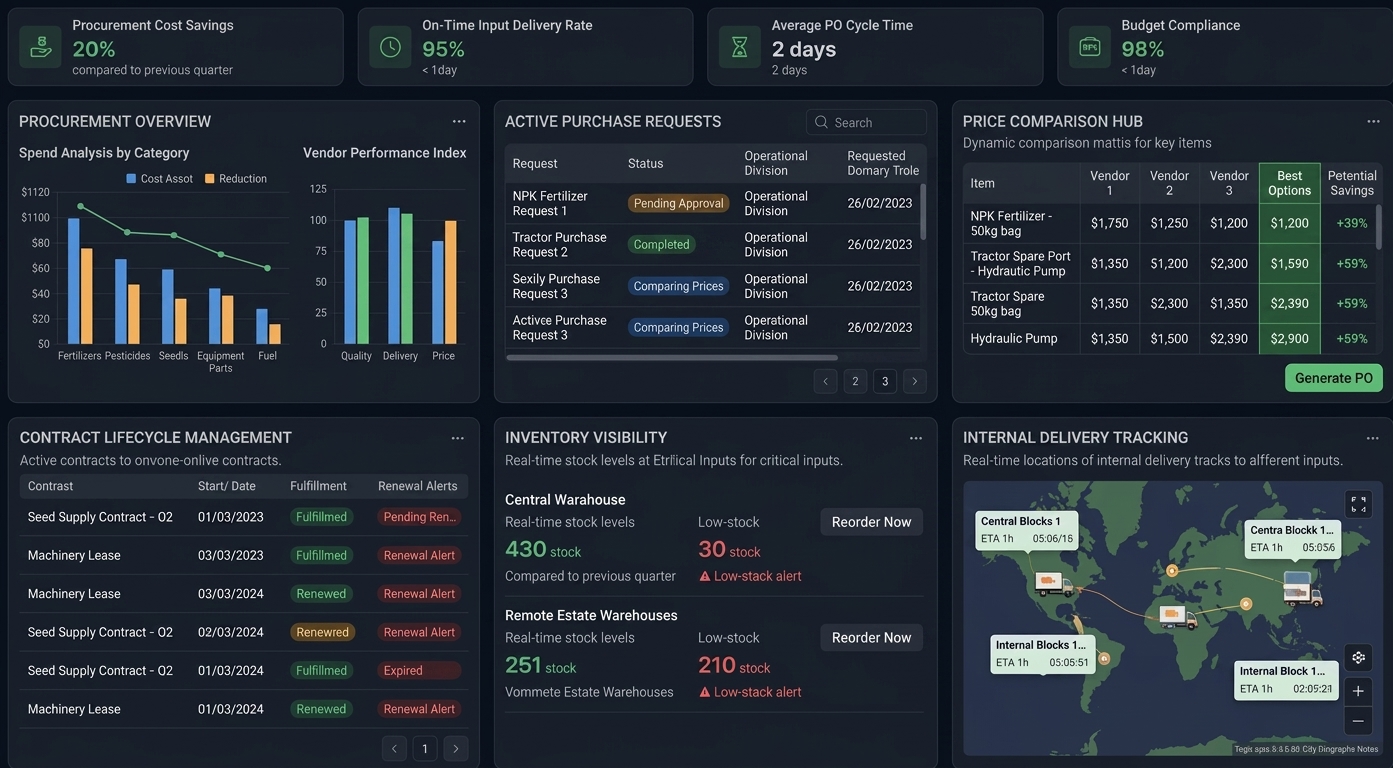The height and width of the screenshot is (768, 1393).
Task: Open page 2 of purchase requests
Action: tap(855, 381)
